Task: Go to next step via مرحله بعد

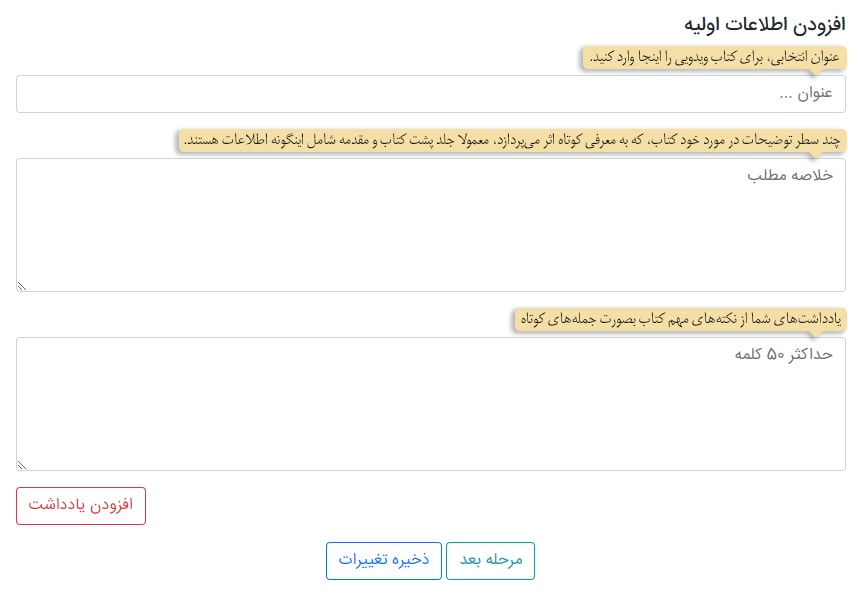Action: tap(490, 560)
